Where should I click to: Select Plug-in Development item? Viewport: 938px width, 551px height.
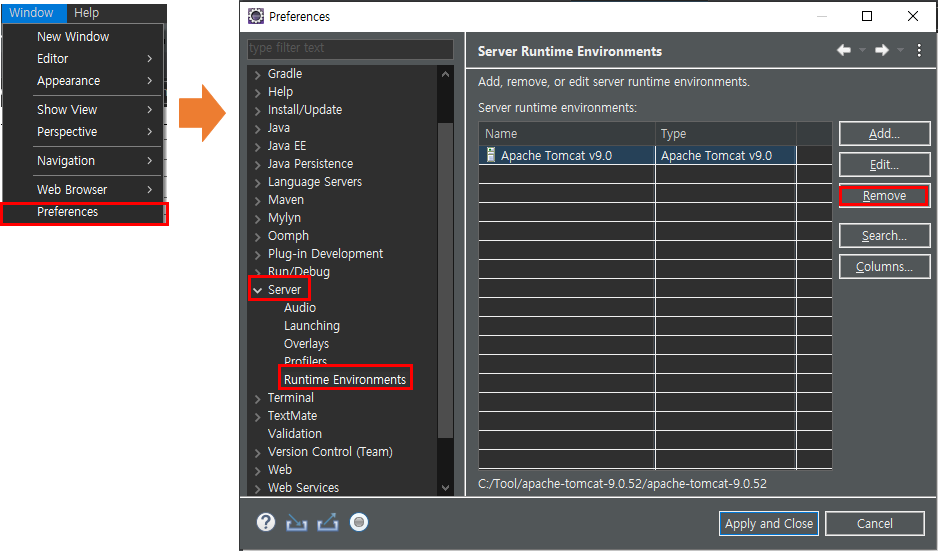point(325,253)
